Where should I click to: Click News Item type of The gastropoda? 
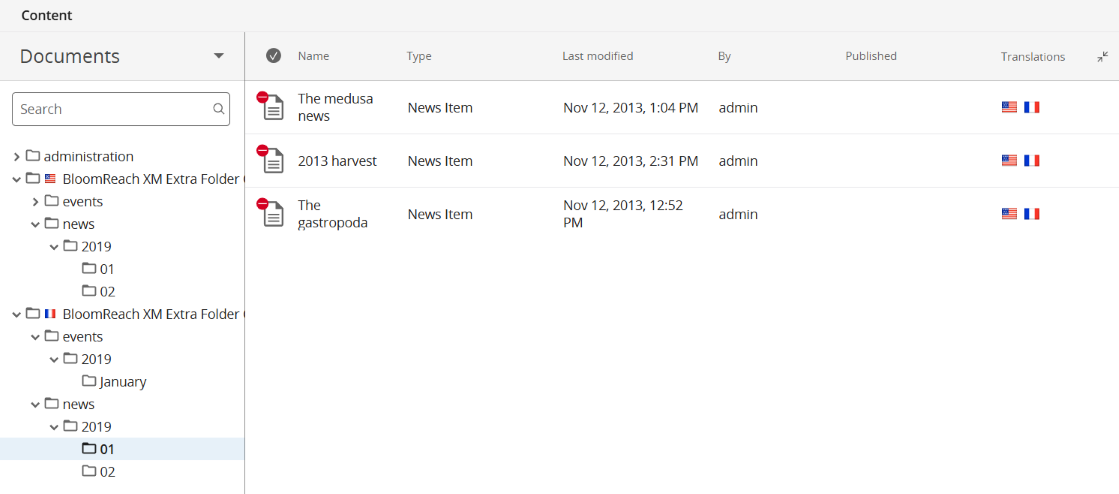point(440,214)
